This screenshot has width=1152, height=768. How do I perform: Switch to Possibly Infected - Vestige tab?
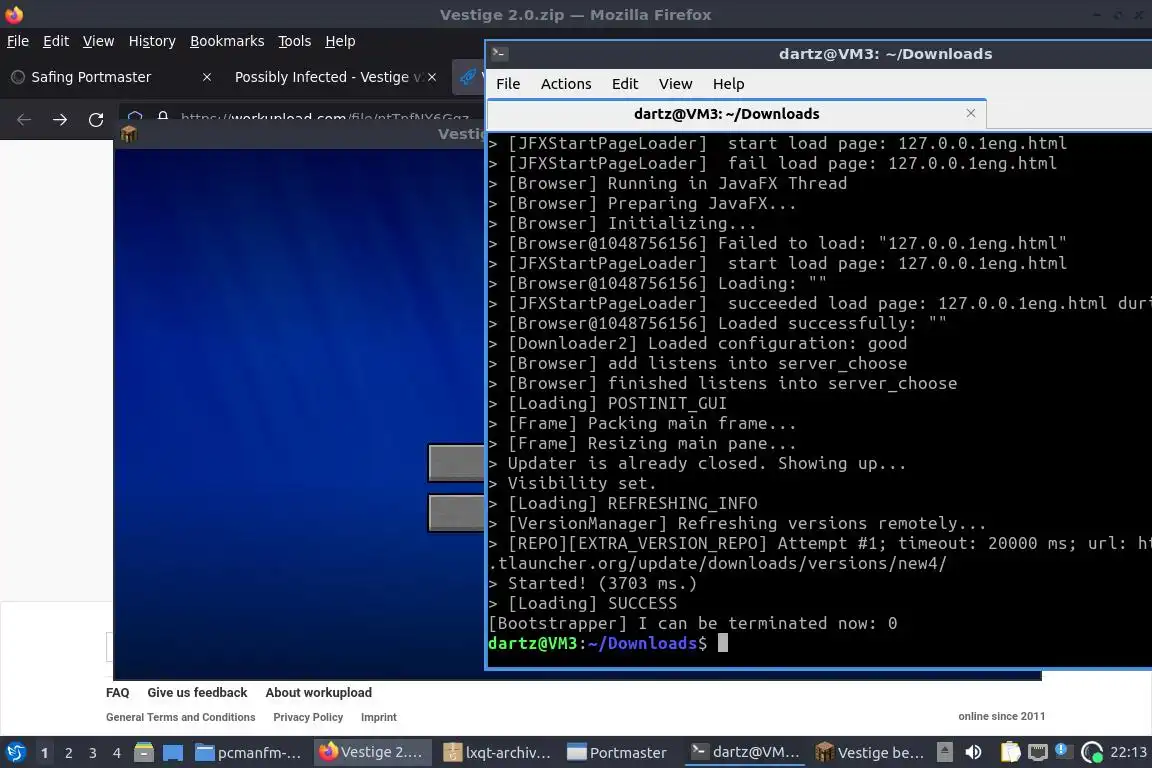(328, 77)
